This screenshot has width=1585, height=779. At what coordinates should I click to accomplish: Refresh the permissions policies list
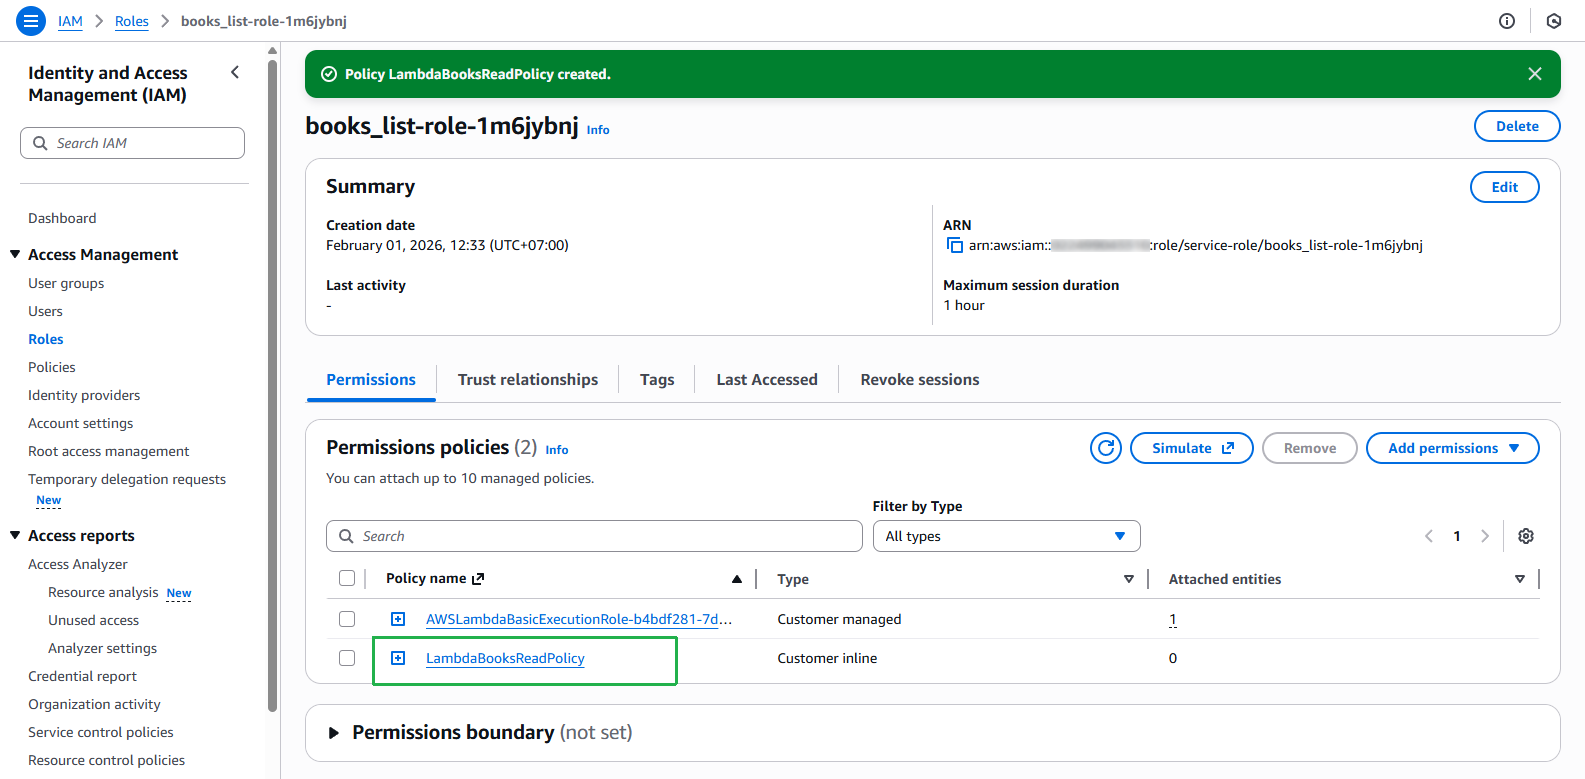[1106, 448]
